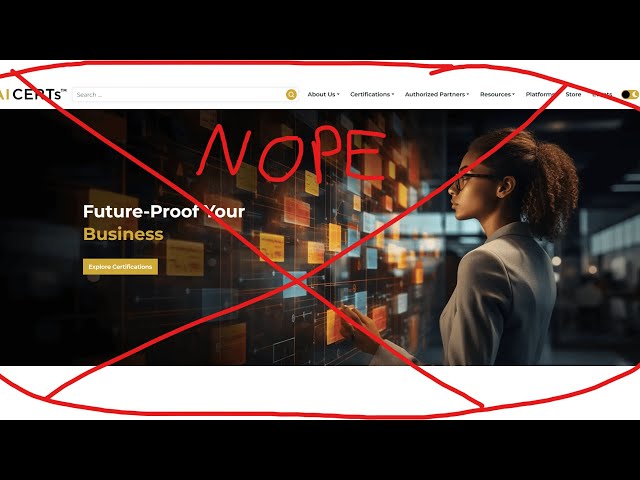640x480 pixels.
Task: Click the Future-Proof Your headline text
Action: [164, 211]
